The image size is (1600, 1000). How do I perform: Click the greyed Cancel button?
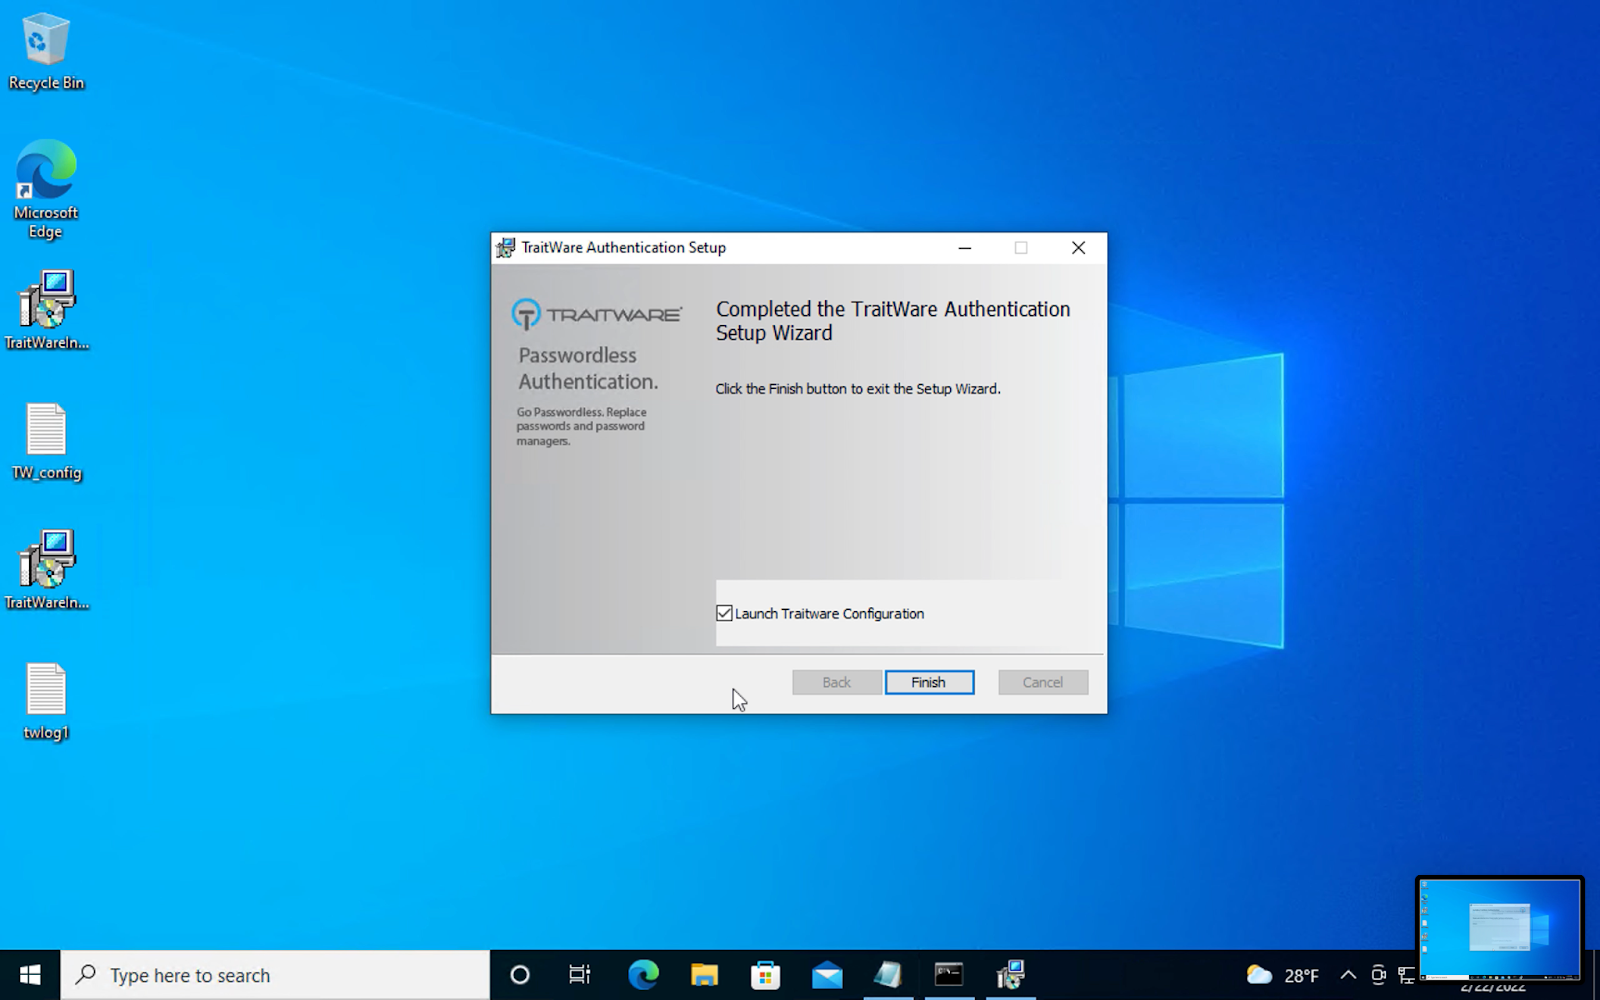[x=1043, y=682]
